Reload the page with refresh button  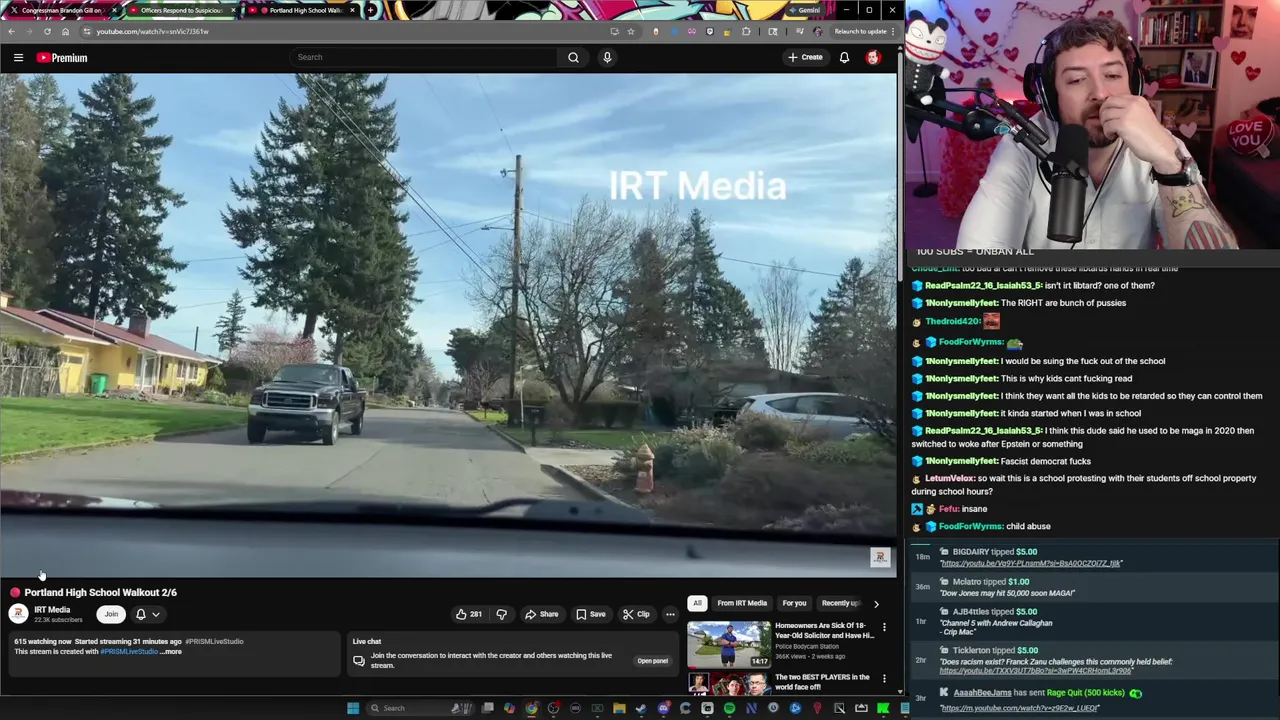[47, 31]
